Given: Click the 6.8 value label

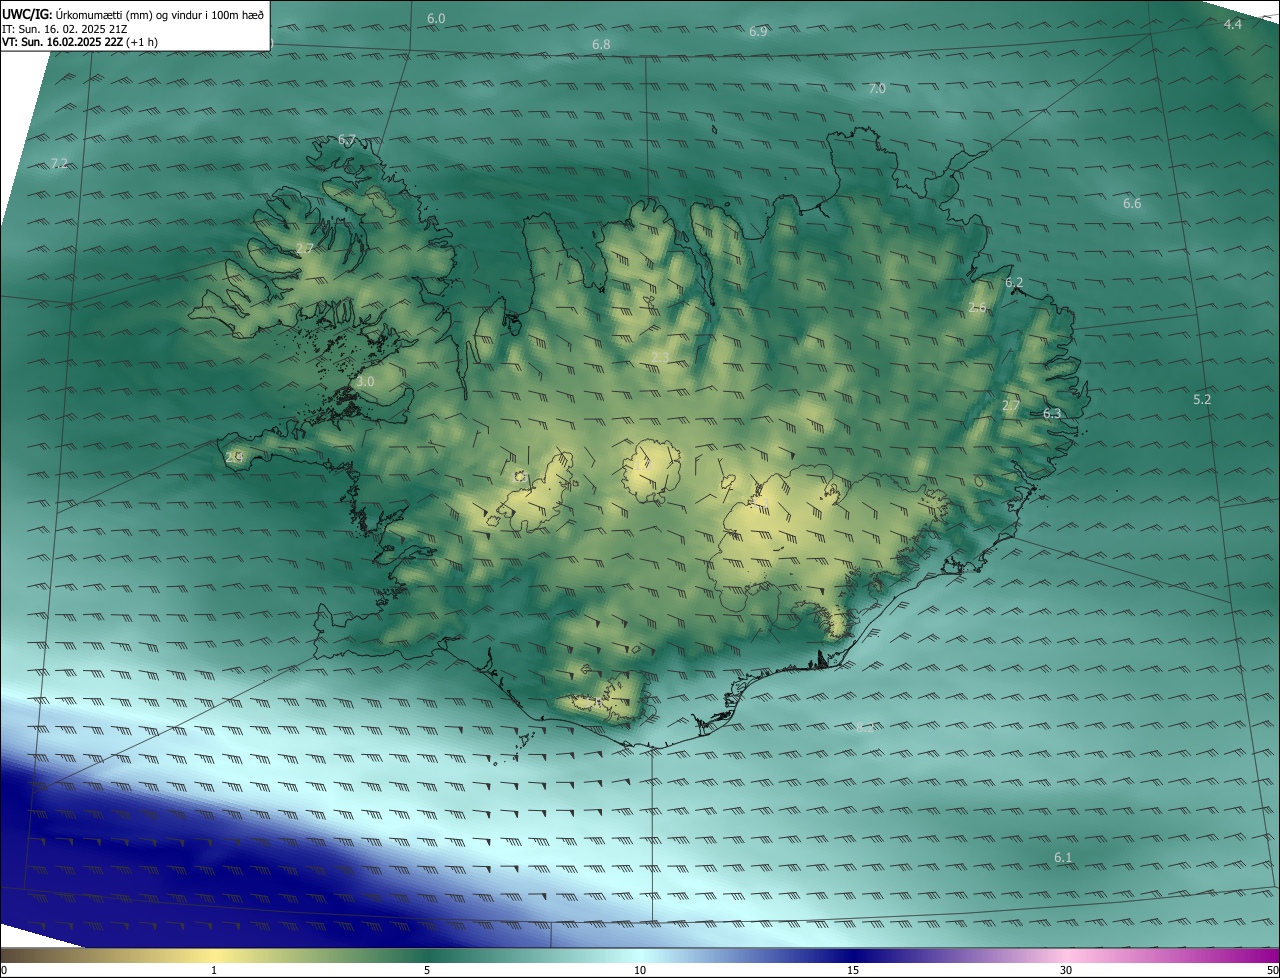Looking at the screenshot, I should [x=601, y=45].
